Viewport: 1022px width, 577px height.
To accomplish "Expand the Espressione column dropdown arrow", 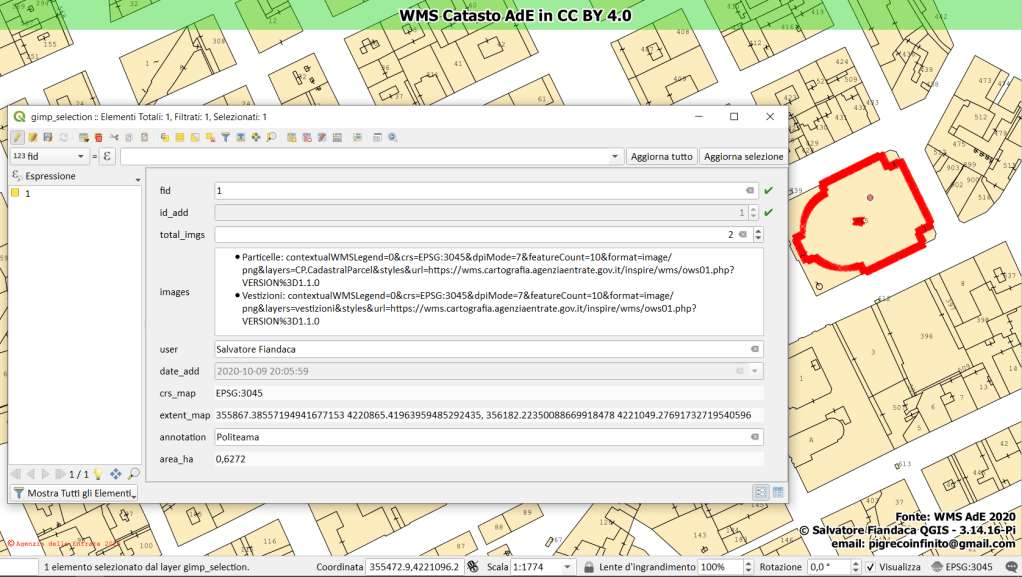I will pyautogui.click(x=137, y=180).
